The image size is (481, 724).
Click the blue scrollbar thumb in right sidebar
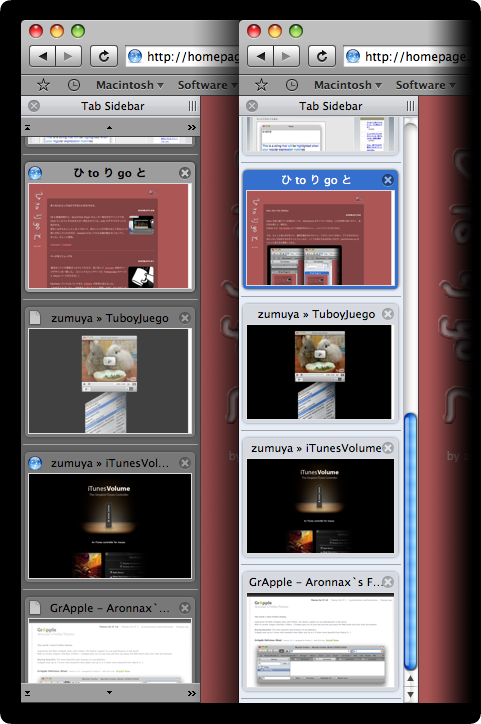[x=410, y=542]
